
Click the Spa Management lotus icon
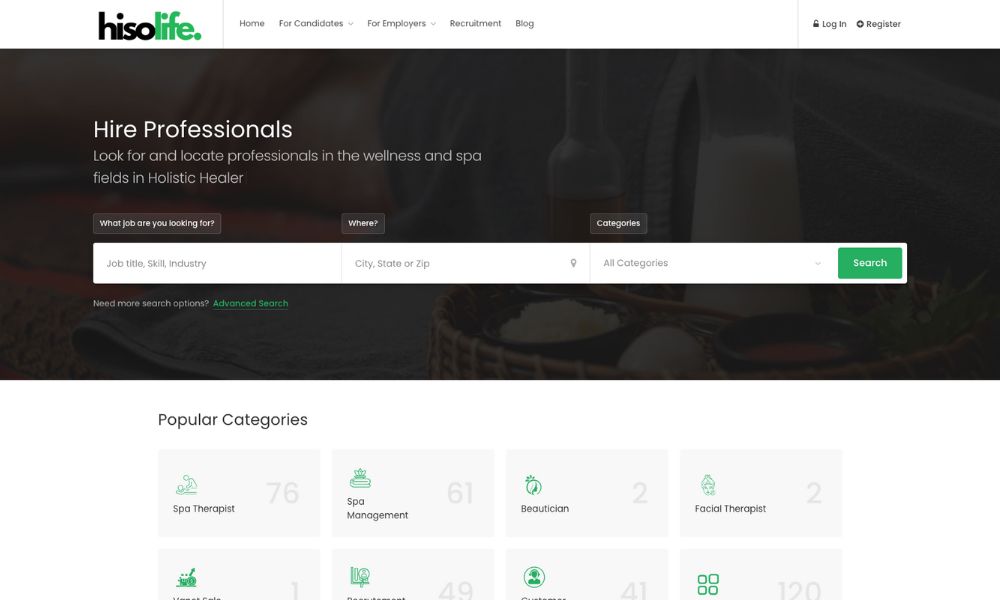(x=360, y=478)
